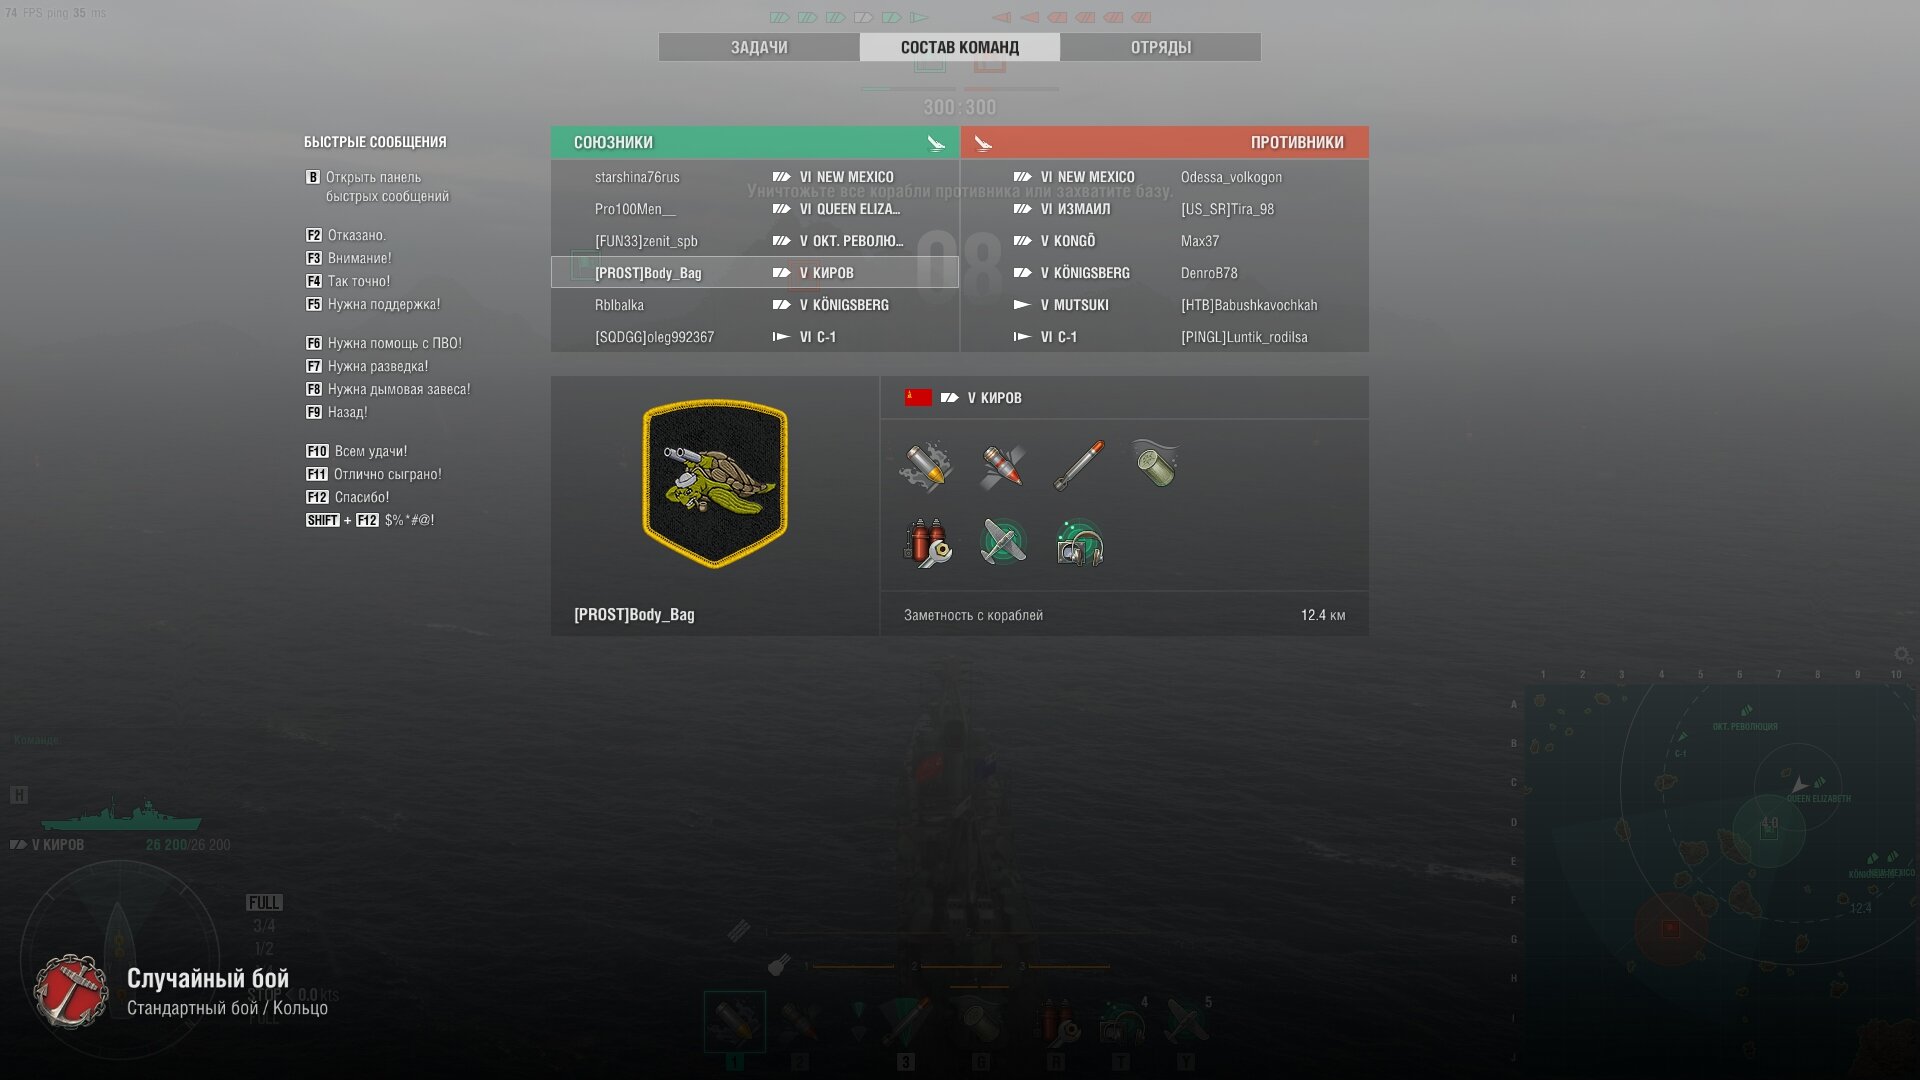Open the ОТРЯДЫ tab

[x=1160, y=47]
